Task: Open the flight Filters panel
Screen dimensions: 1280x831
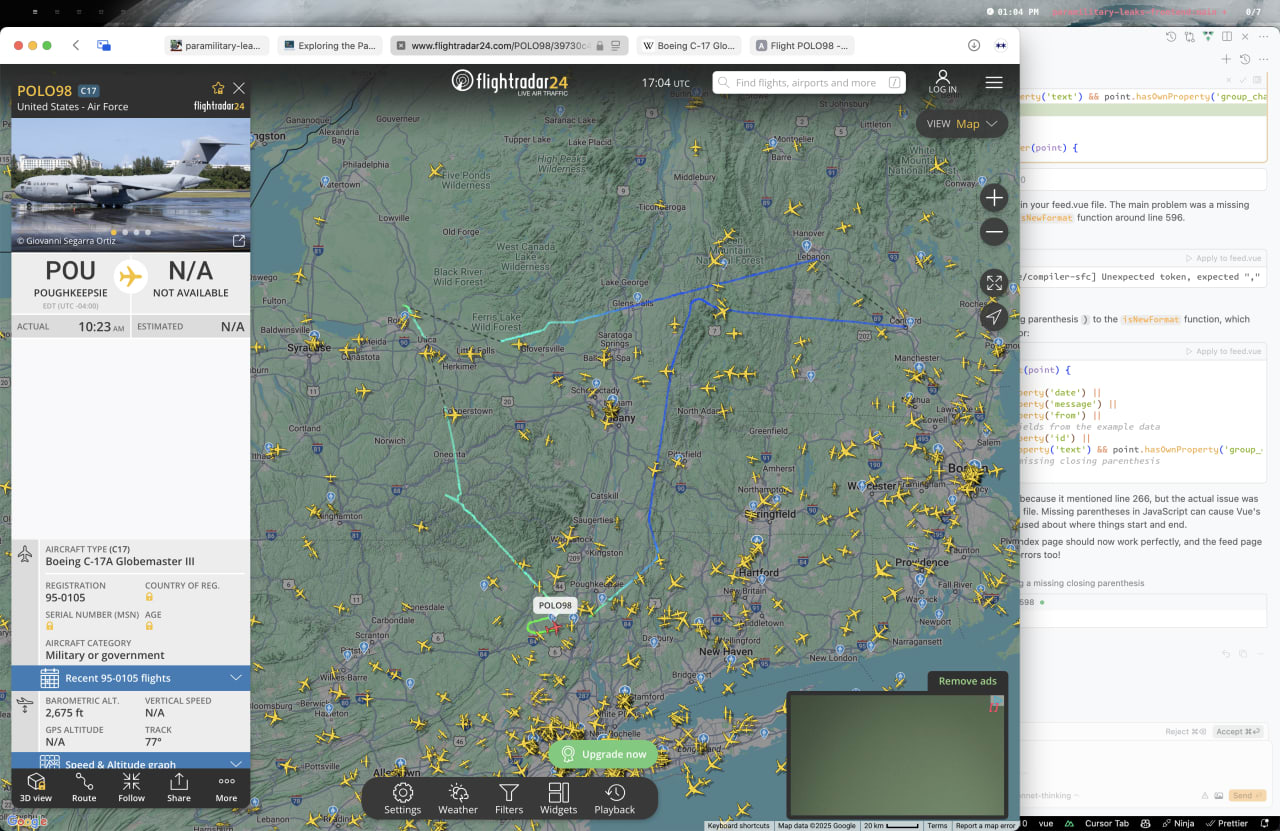Action: 509,797
